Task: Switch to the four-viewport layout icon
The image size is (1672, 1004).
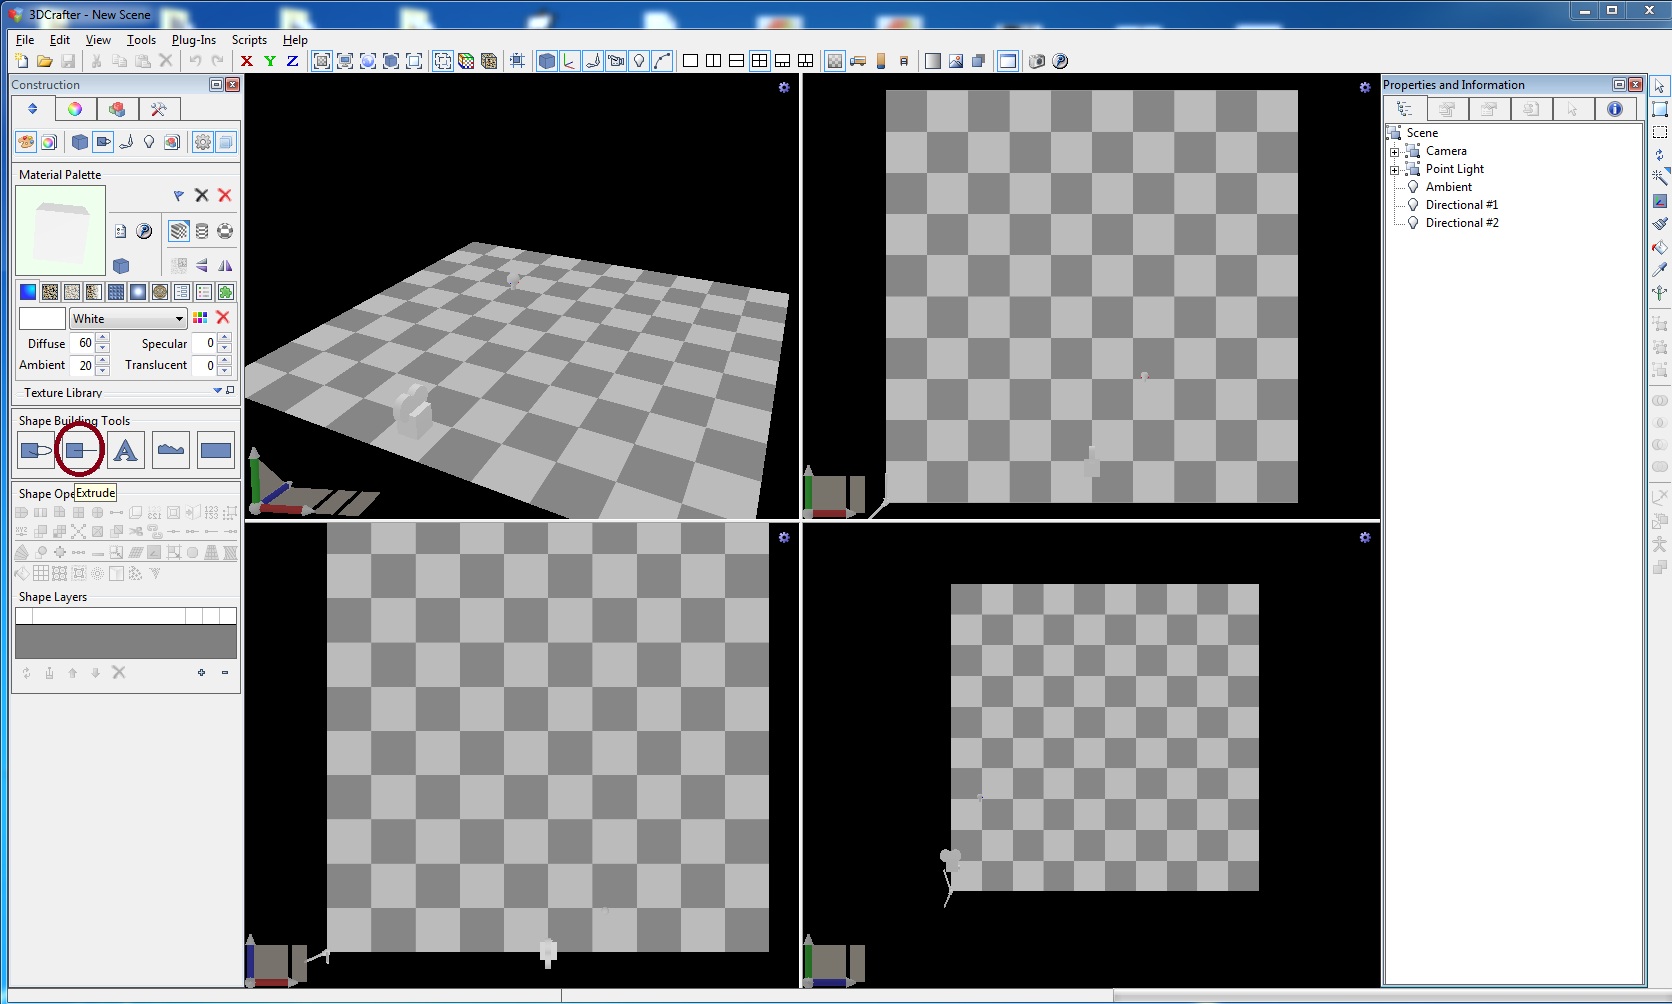Action: coord(760,61)
